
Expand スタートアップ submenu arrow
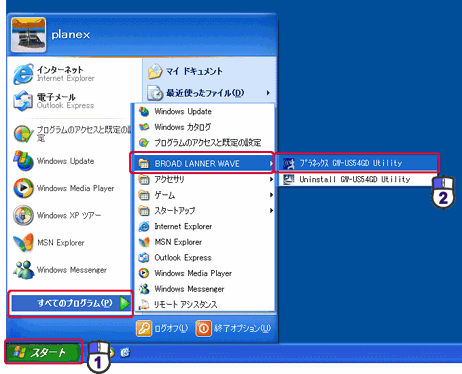coord(271,211)
